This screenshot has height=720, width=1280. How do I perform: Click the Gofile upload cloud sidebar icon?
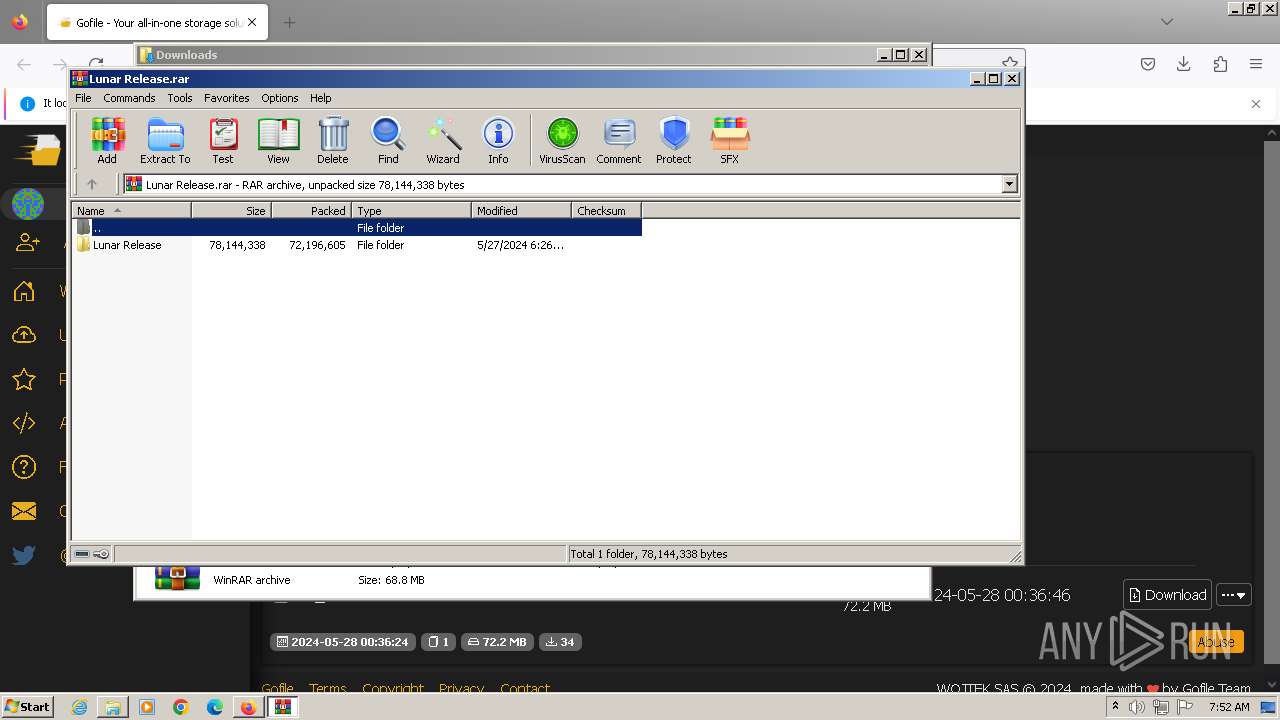point(24,335)
